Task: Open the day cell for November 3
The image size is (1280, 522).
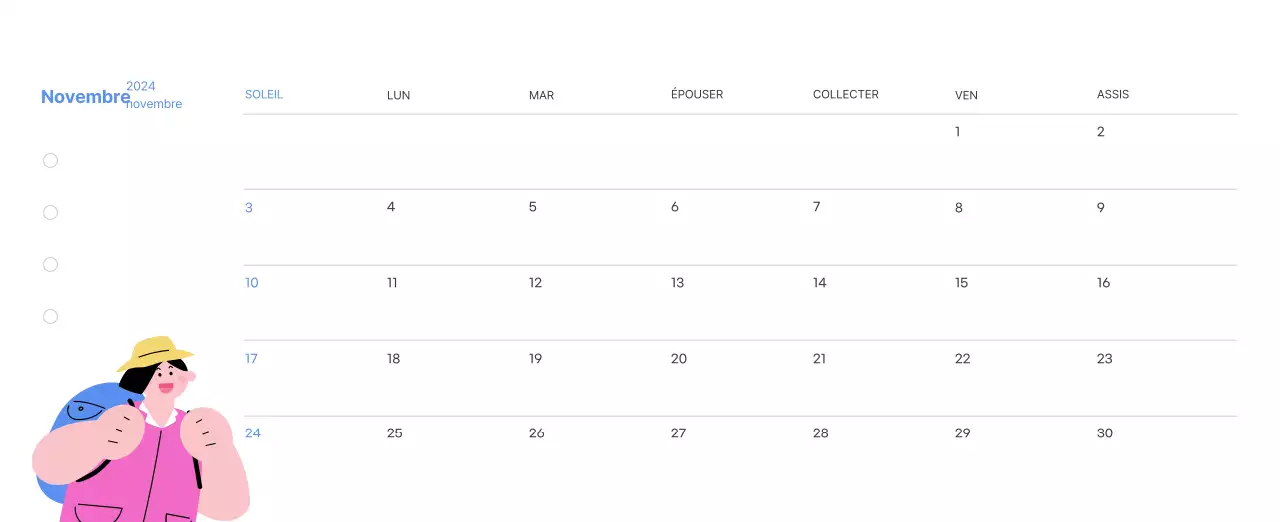Action: (249, 208)
